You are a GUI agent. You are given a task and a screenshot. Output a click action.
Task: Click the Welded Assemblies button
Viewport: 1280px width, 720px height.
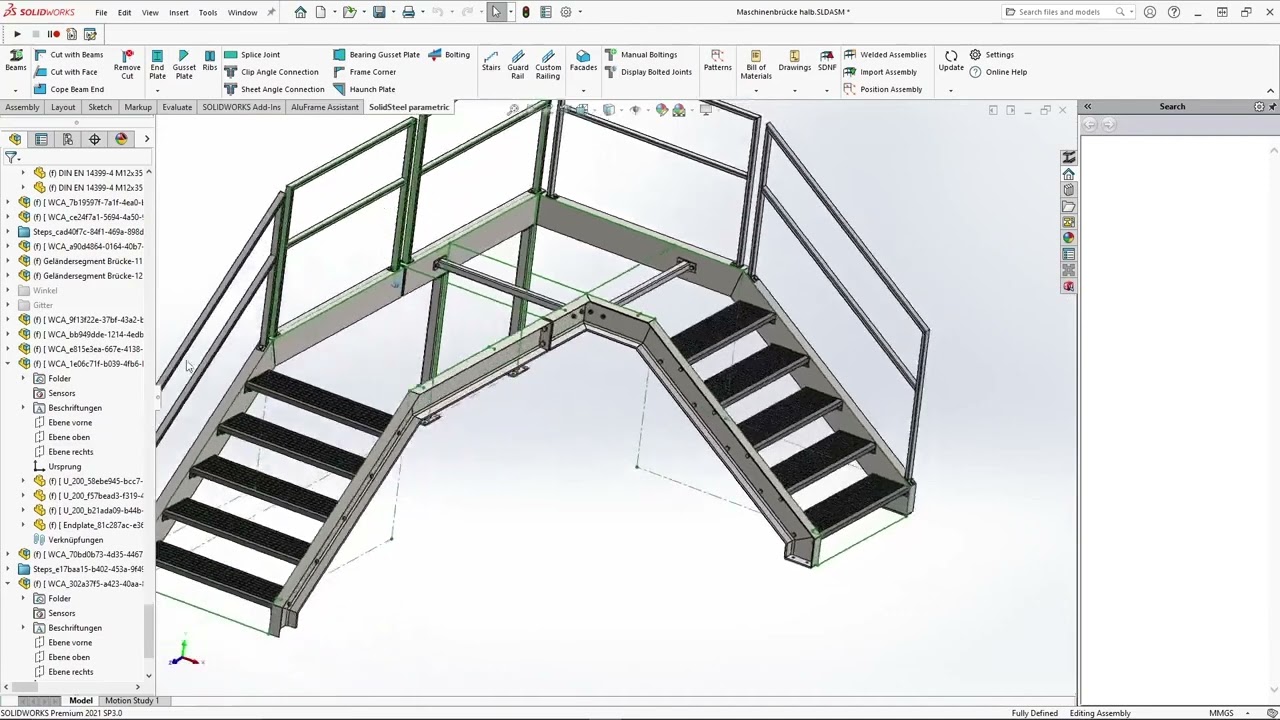[885, 55]
